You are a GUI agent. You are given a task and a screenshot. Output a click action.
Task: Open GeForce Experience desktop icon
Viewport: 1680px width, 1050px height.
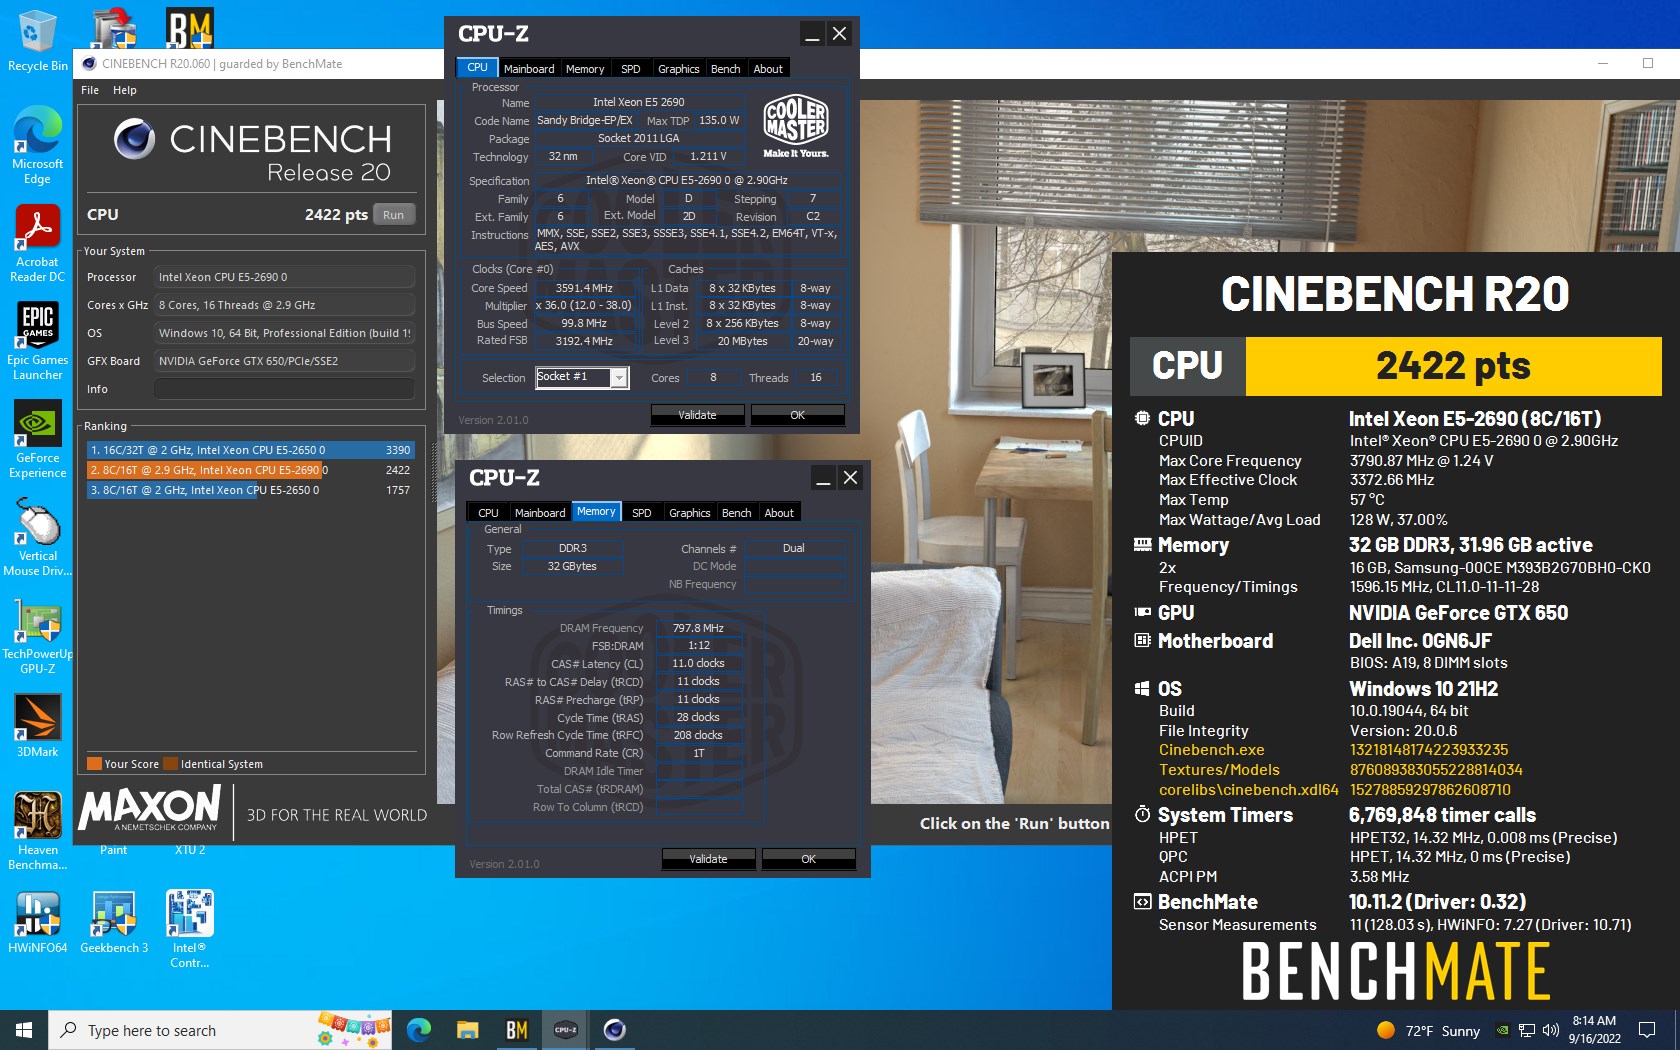point(37,439)
